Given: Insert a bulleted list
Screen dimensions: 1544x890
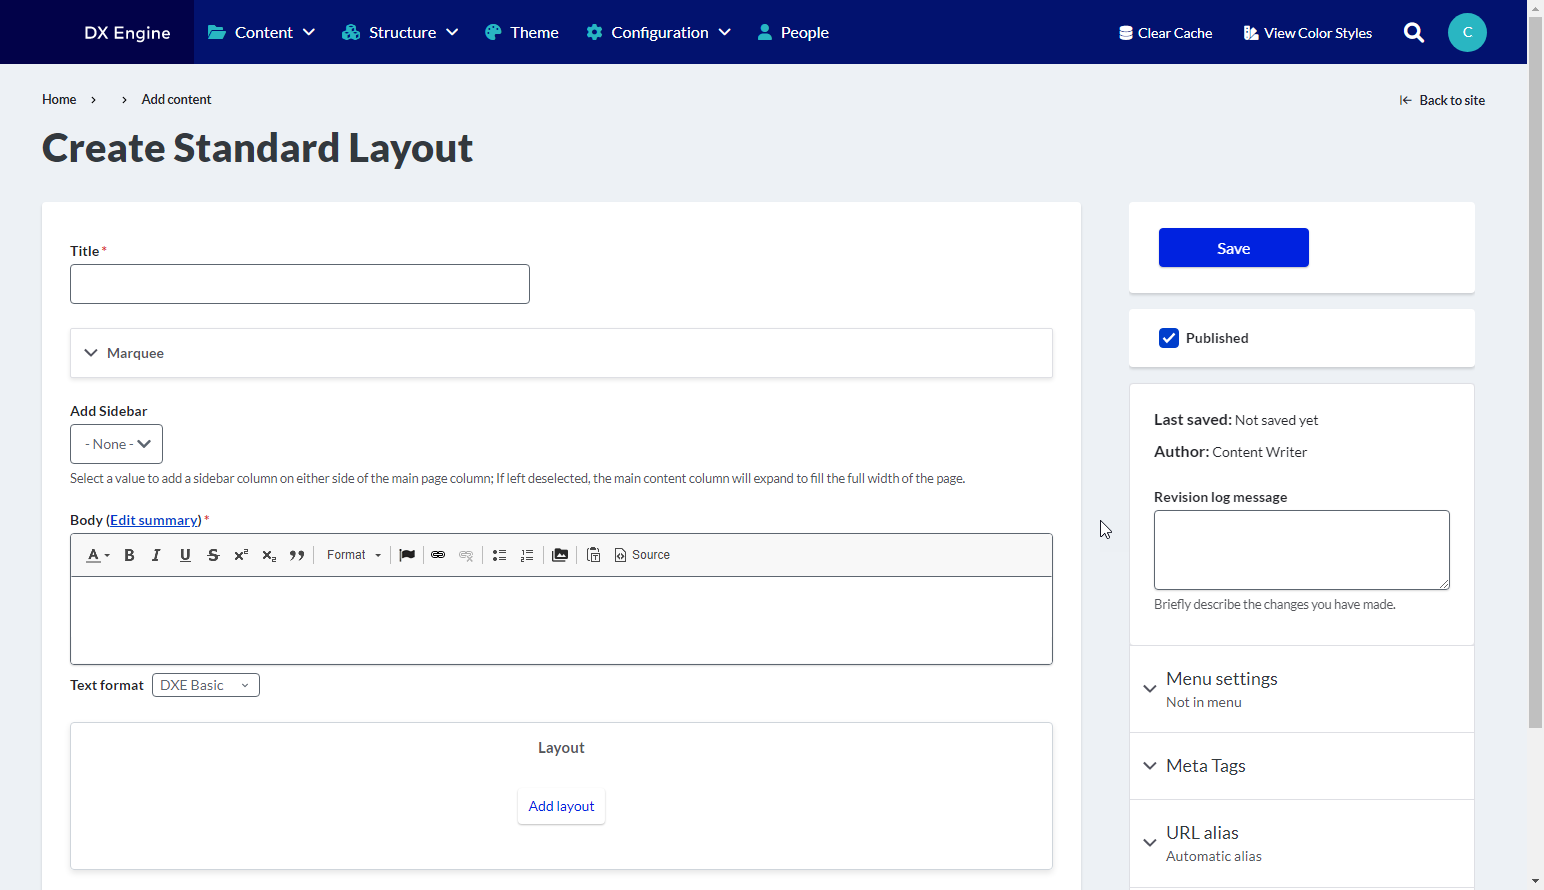Looking at the screenshot, I should point(499,555).
